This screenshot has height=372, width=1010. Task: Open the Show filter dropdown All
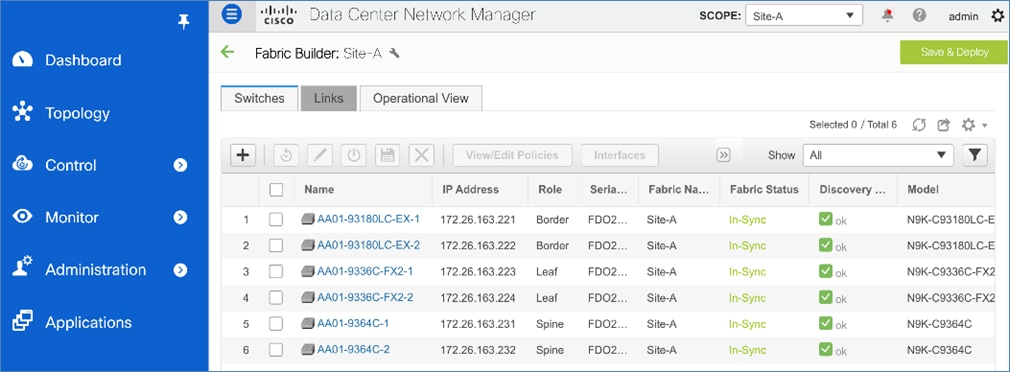click(x=878, y=155)
